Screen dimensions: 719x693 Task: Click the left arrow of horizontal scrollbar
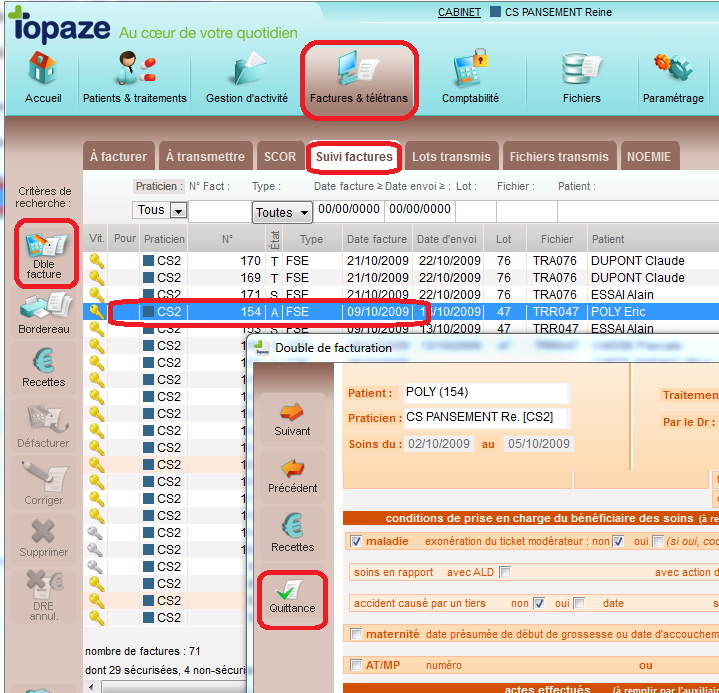pyautogui.click(x=91, y=687)
